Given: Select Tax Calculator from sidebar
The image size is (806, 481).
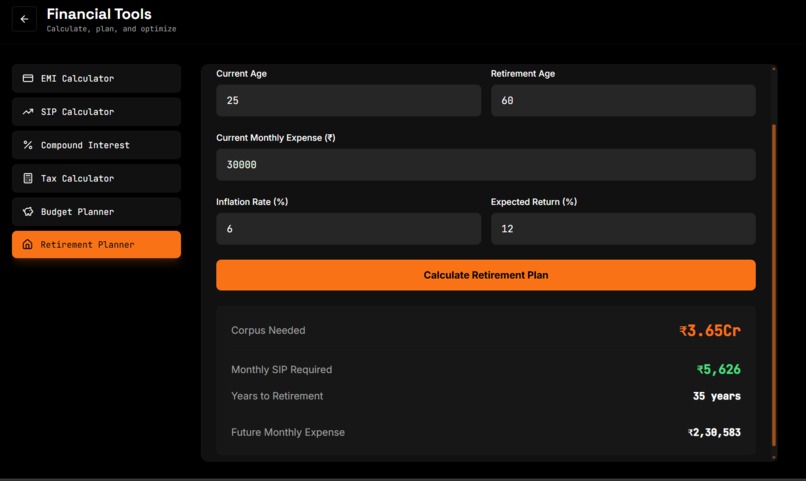Looking at the screenshot, I should tap(97, 178).
